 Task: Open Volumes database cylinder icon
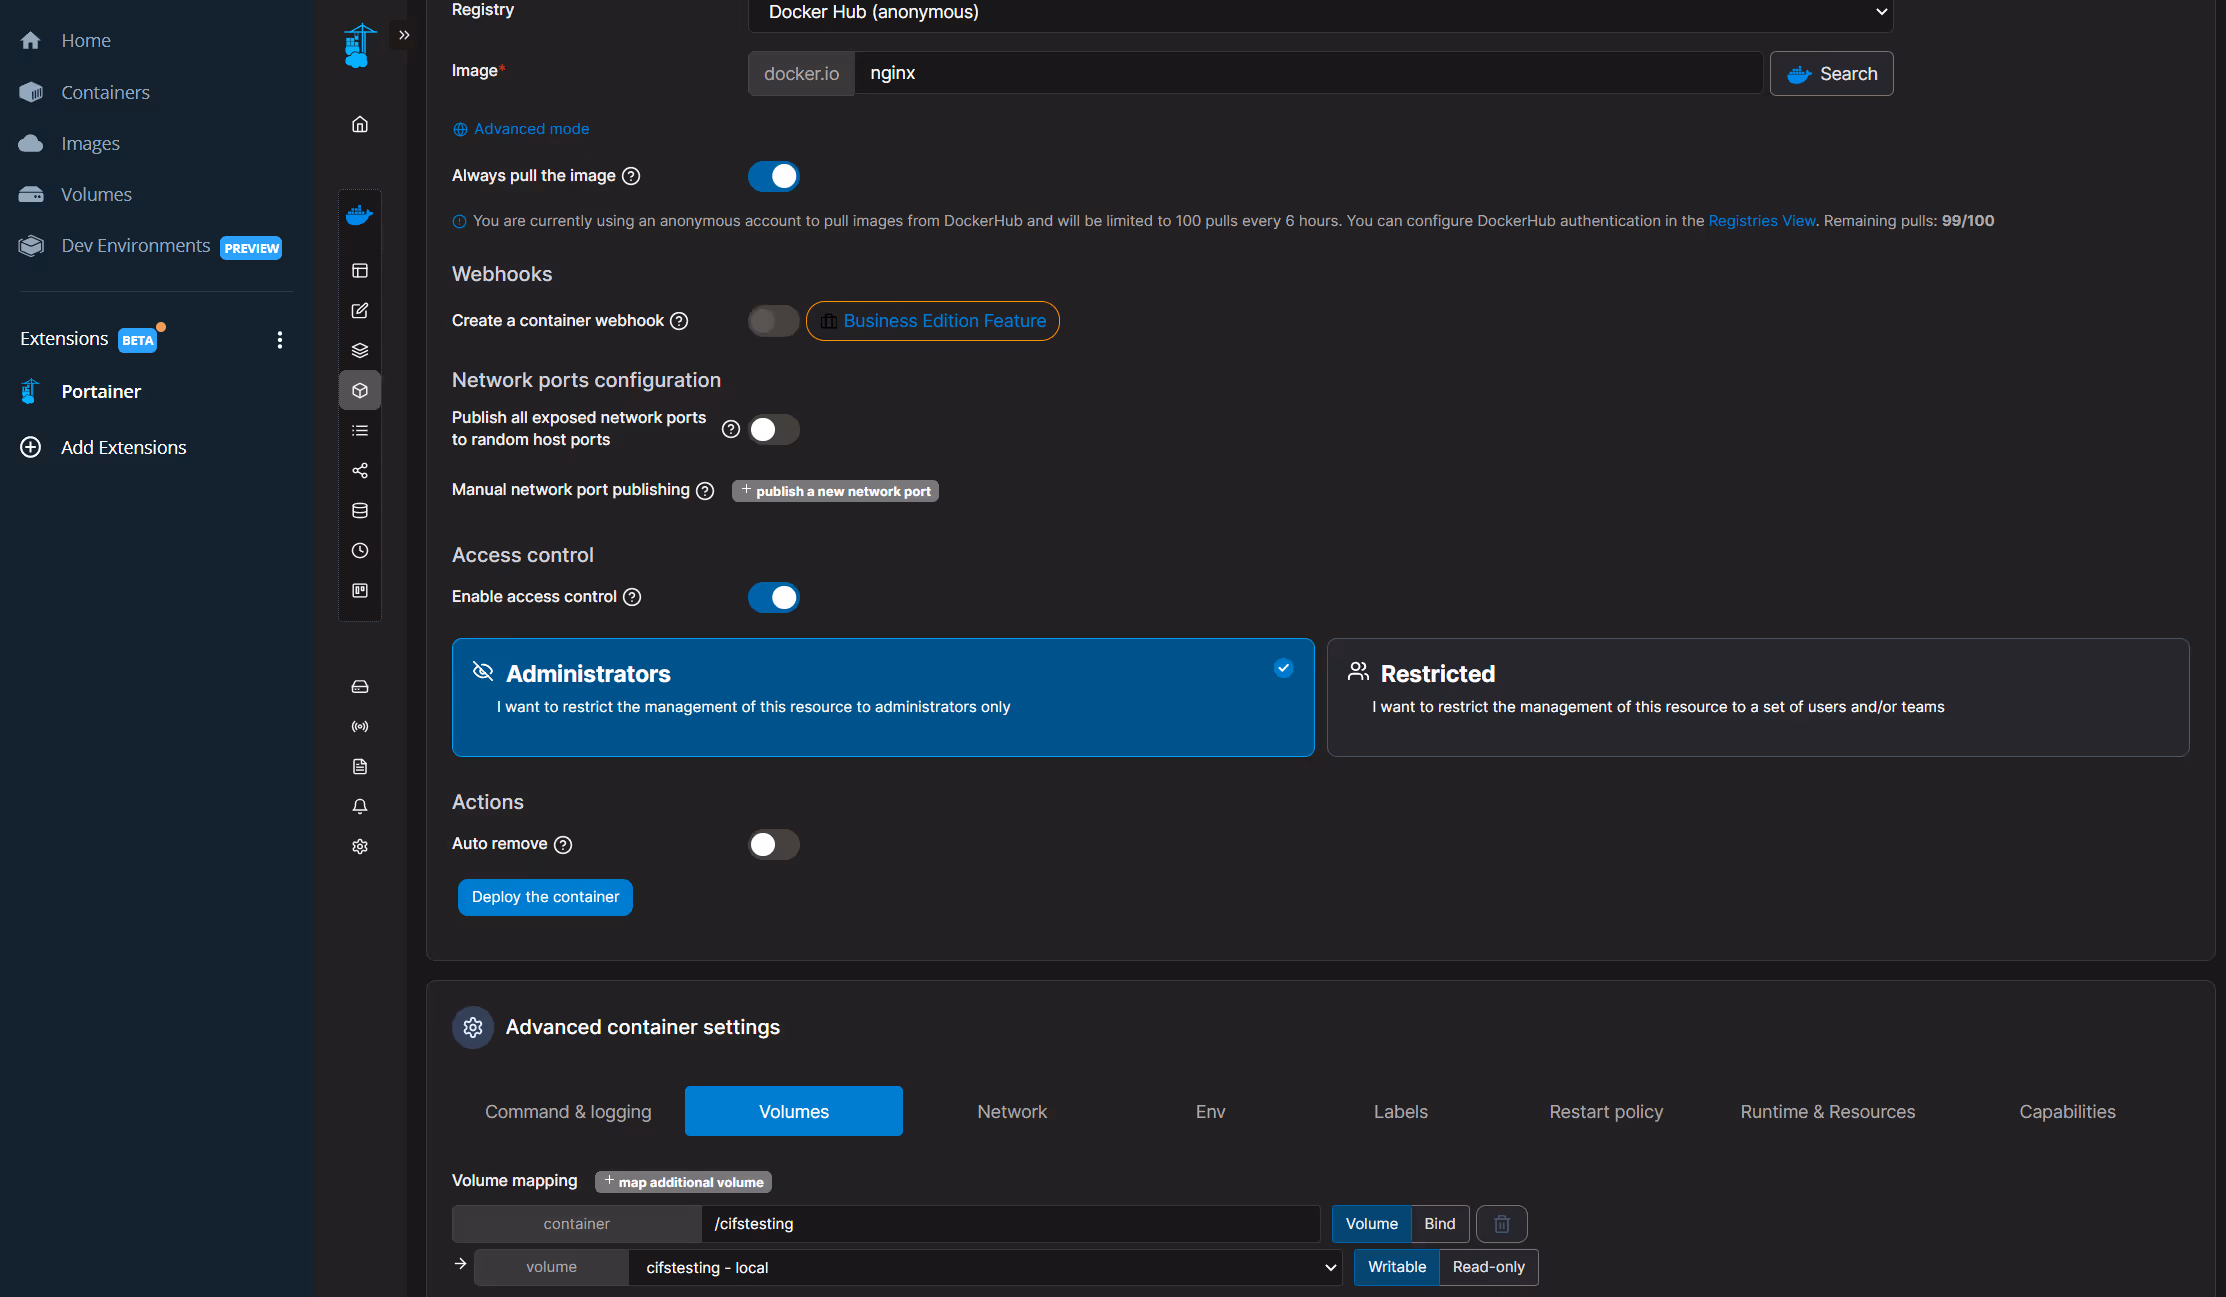point(360,511)
